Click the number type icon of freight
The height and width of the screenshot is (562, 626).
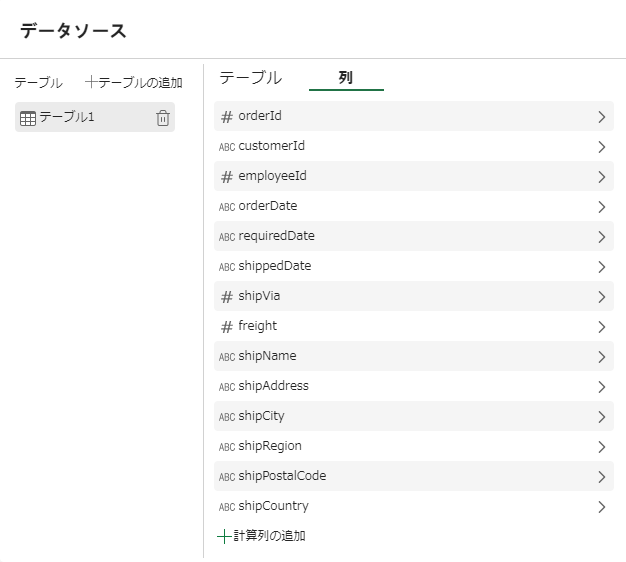tap(226, 327)
